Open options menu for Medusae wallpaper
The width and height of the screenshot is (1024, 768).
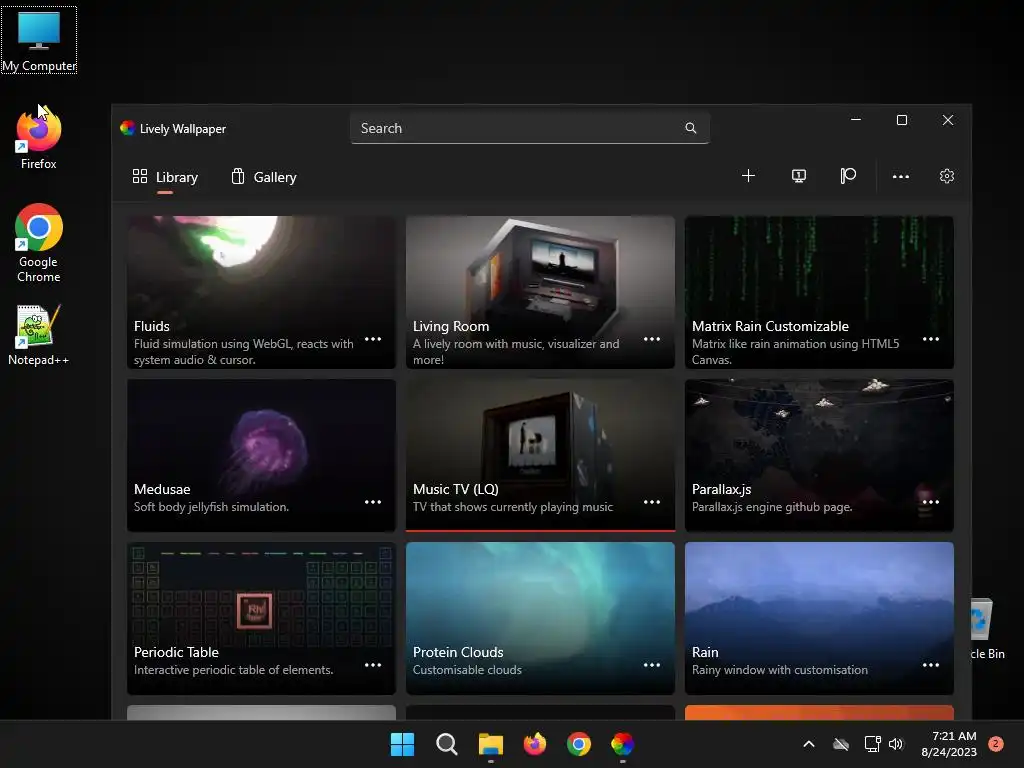[x=373, y=502]
